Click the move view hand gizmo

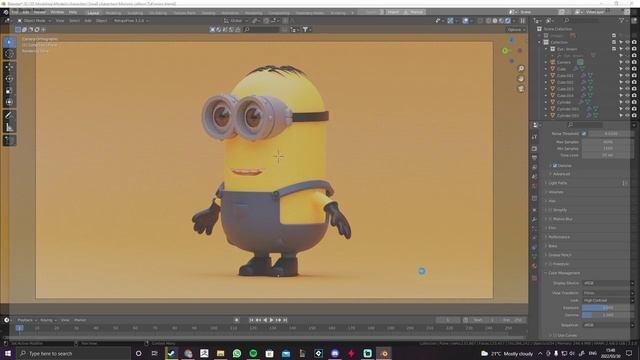pyautogui.click(x=521, y=78)
